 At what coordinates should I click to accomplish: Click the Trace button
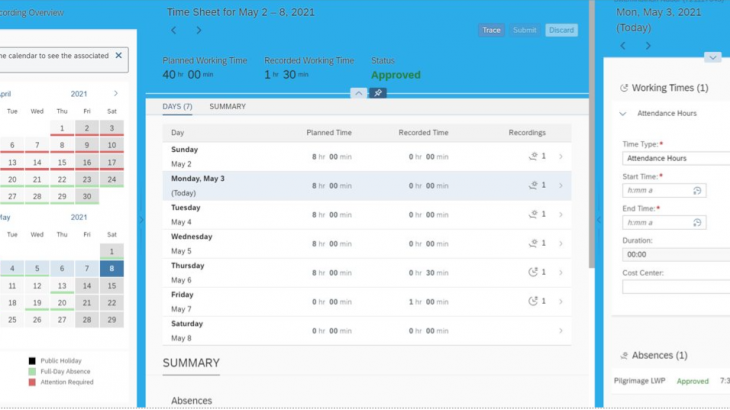[491, 30]
